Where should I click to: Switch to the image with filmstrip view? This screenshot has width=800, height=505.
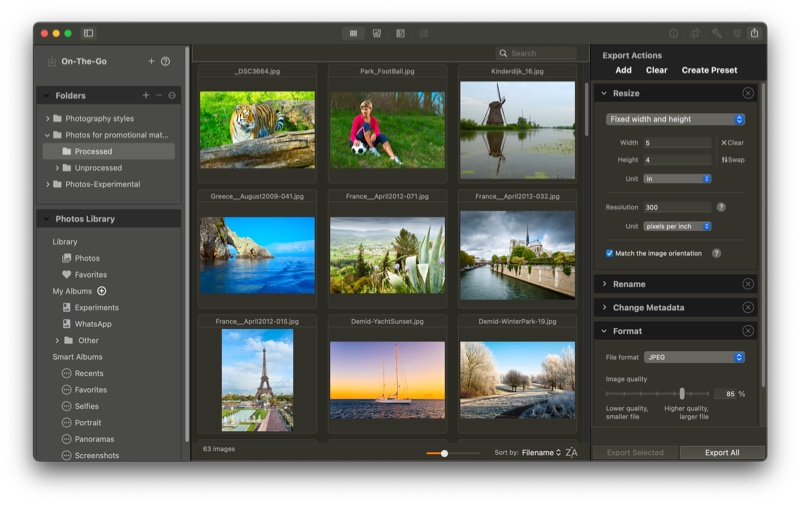[377, 33]
